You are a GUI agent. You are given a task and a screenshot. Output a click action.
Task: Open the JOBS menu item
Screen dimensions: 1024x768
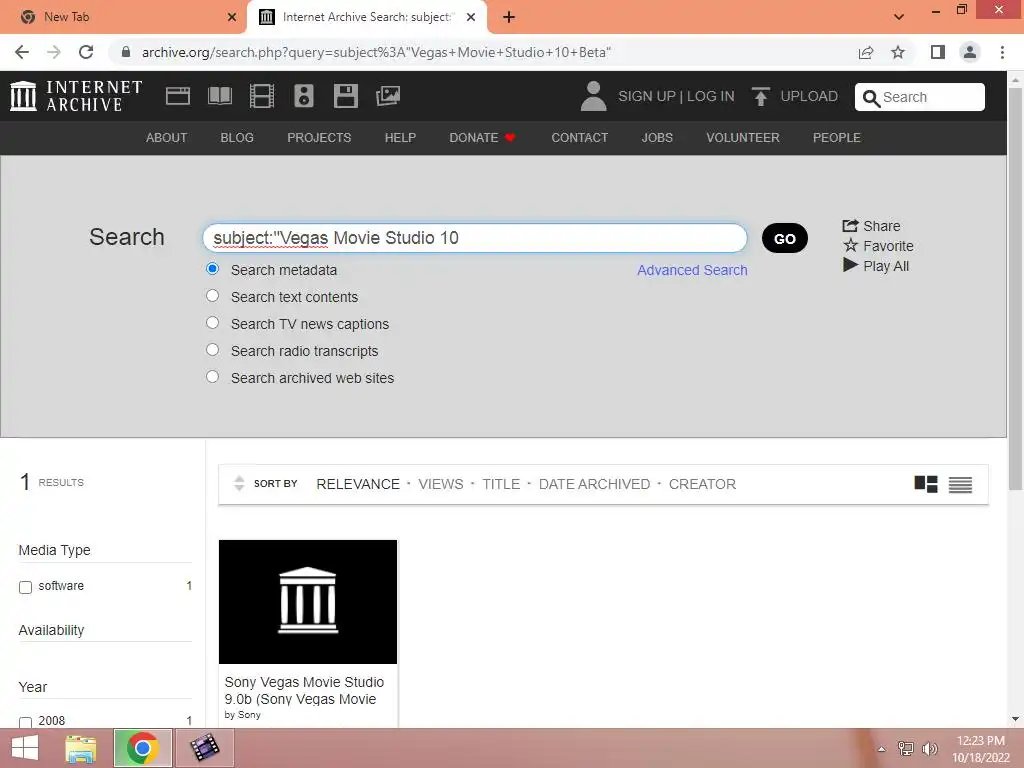pyautogui.click(x=657, y=138)
